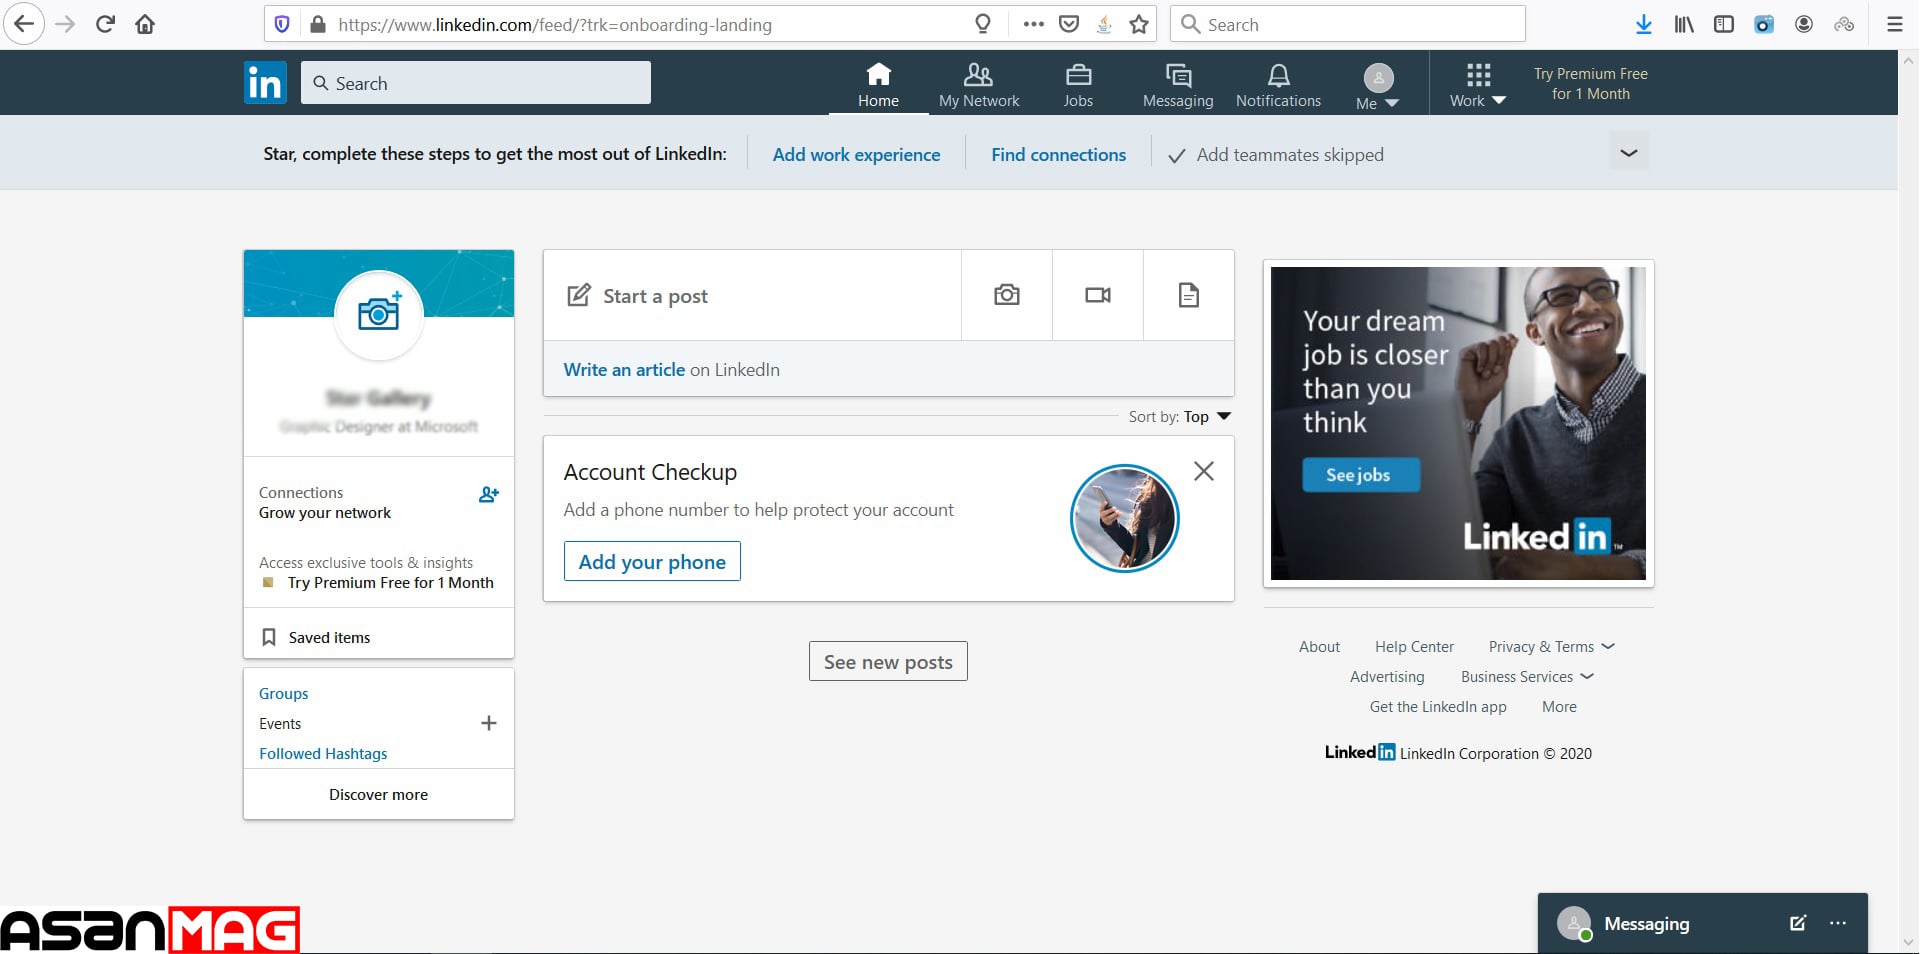The width and height of the screenshot is (1924, 954).
Task: Click the About footer link
Action: pos(1319,647)
